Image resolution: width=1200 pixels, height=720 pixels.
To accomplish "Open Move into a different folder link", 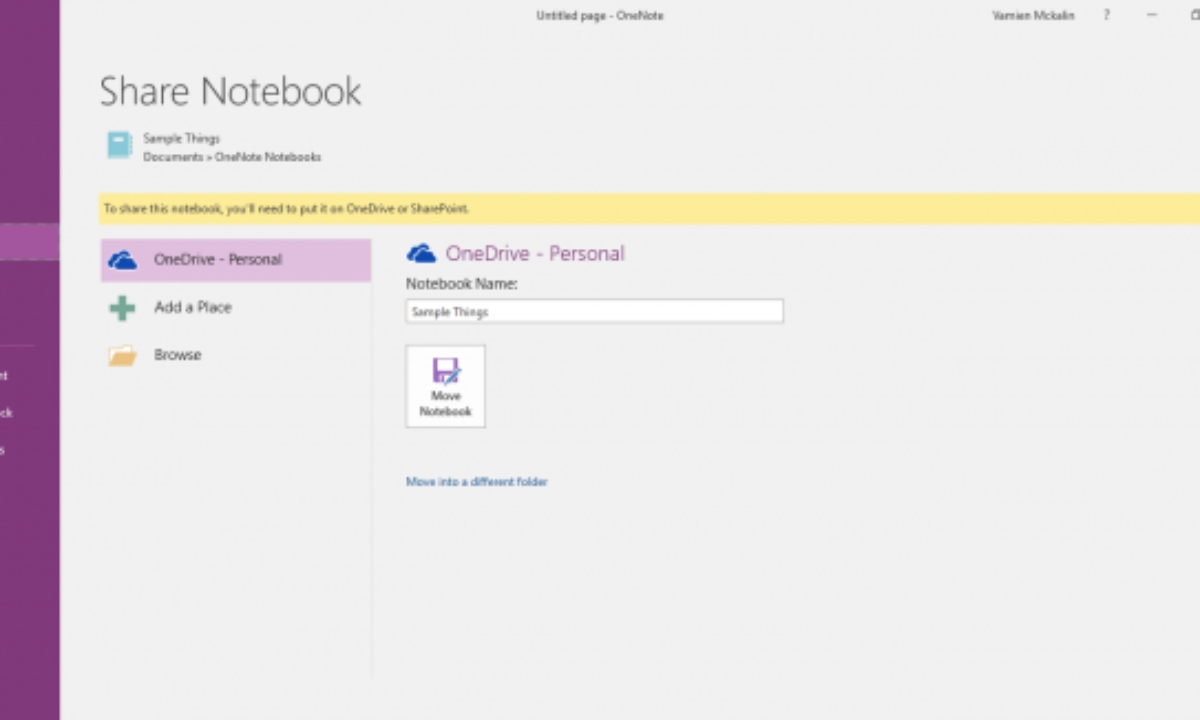I will [477, 482].
